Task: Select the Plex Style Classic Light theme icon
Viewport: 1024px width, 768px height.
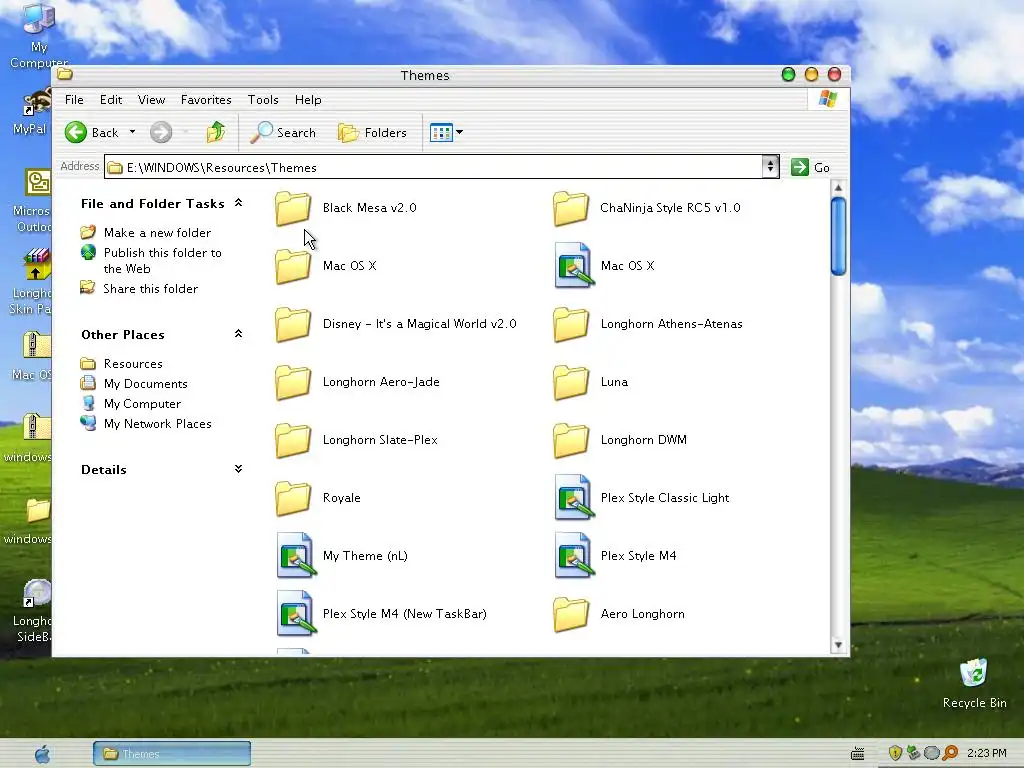Action: (x=573, y=497)
